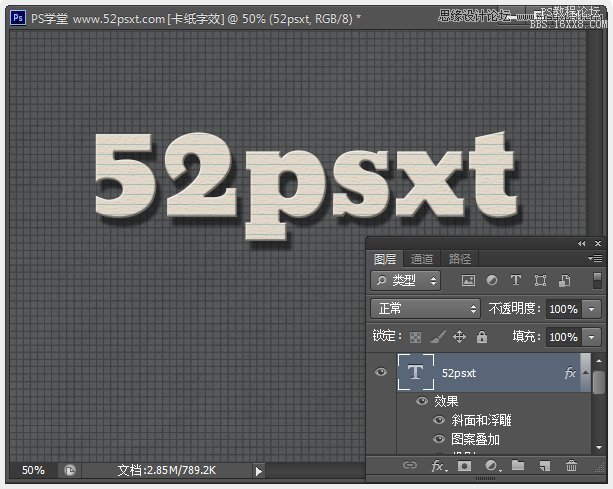This screenshot has width=613, height=489.
Task: Click the Photoshop Ps logo icon
Action: click(x=18, y=18)
